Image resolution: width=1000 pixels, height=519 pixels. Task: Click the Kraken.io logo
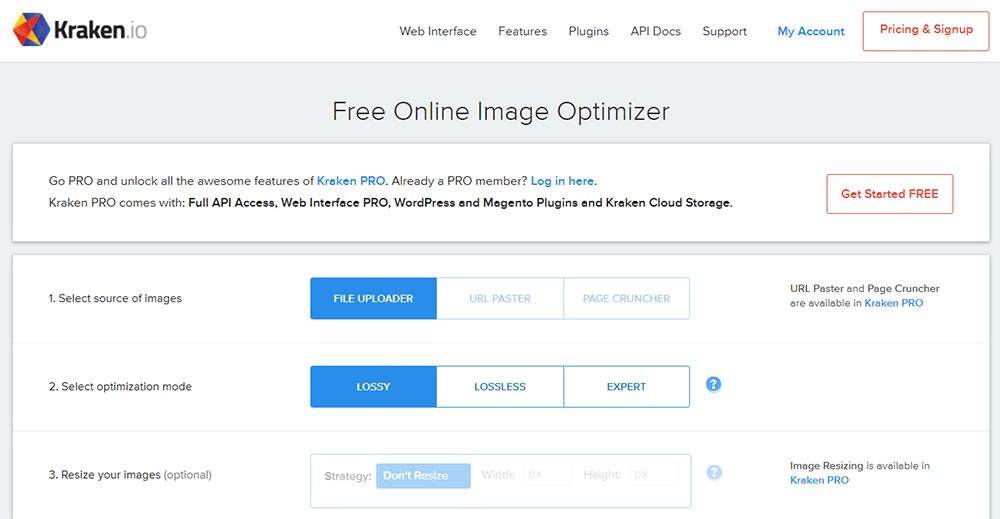(x=80, y=30)
